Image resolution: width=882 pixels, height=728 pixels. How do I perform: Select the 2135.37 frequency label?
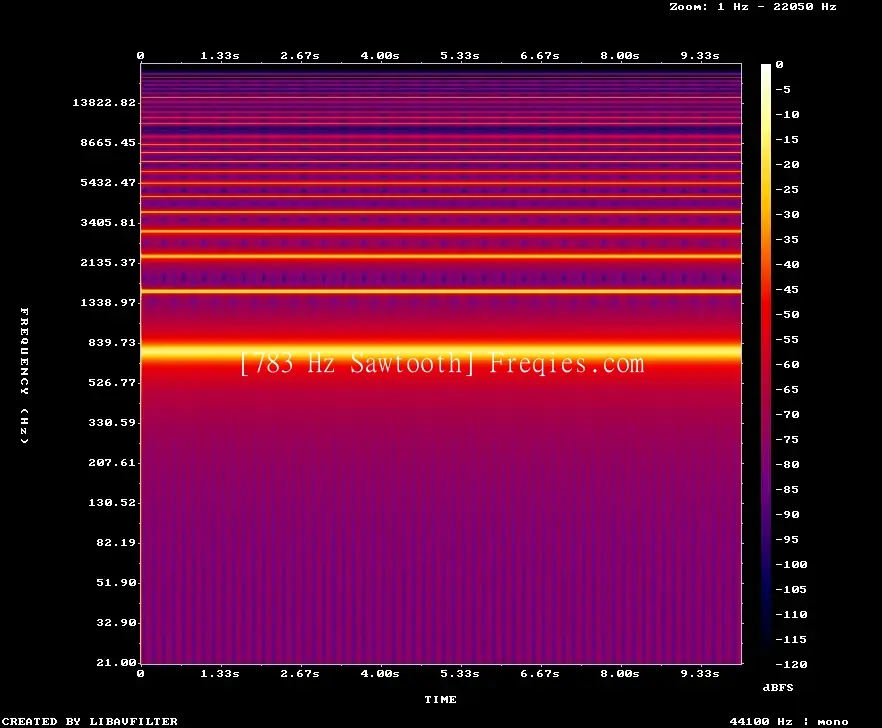click(108, 262)
